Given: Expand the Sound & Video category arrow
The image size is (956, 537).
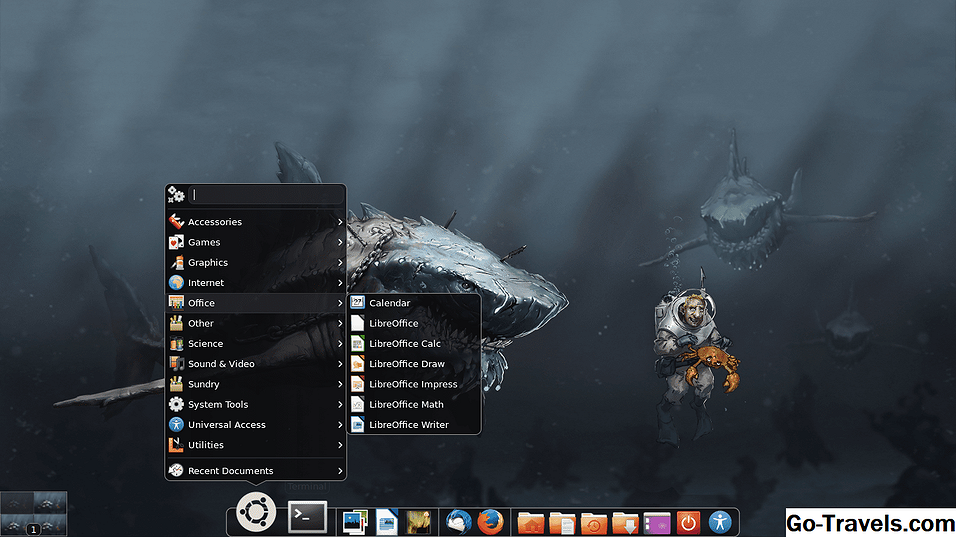Looking at the screenshot, I should 340,364.
